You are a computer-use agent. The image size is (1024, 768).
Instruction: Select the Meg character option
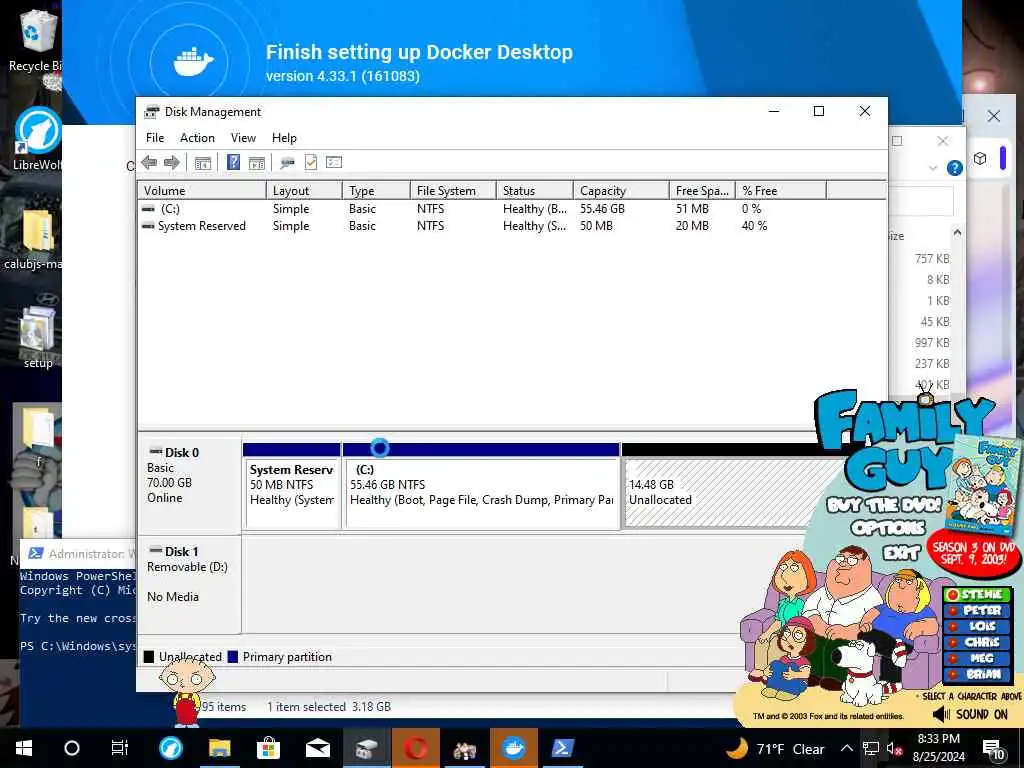pyautogui.click(x=977, y=658)
